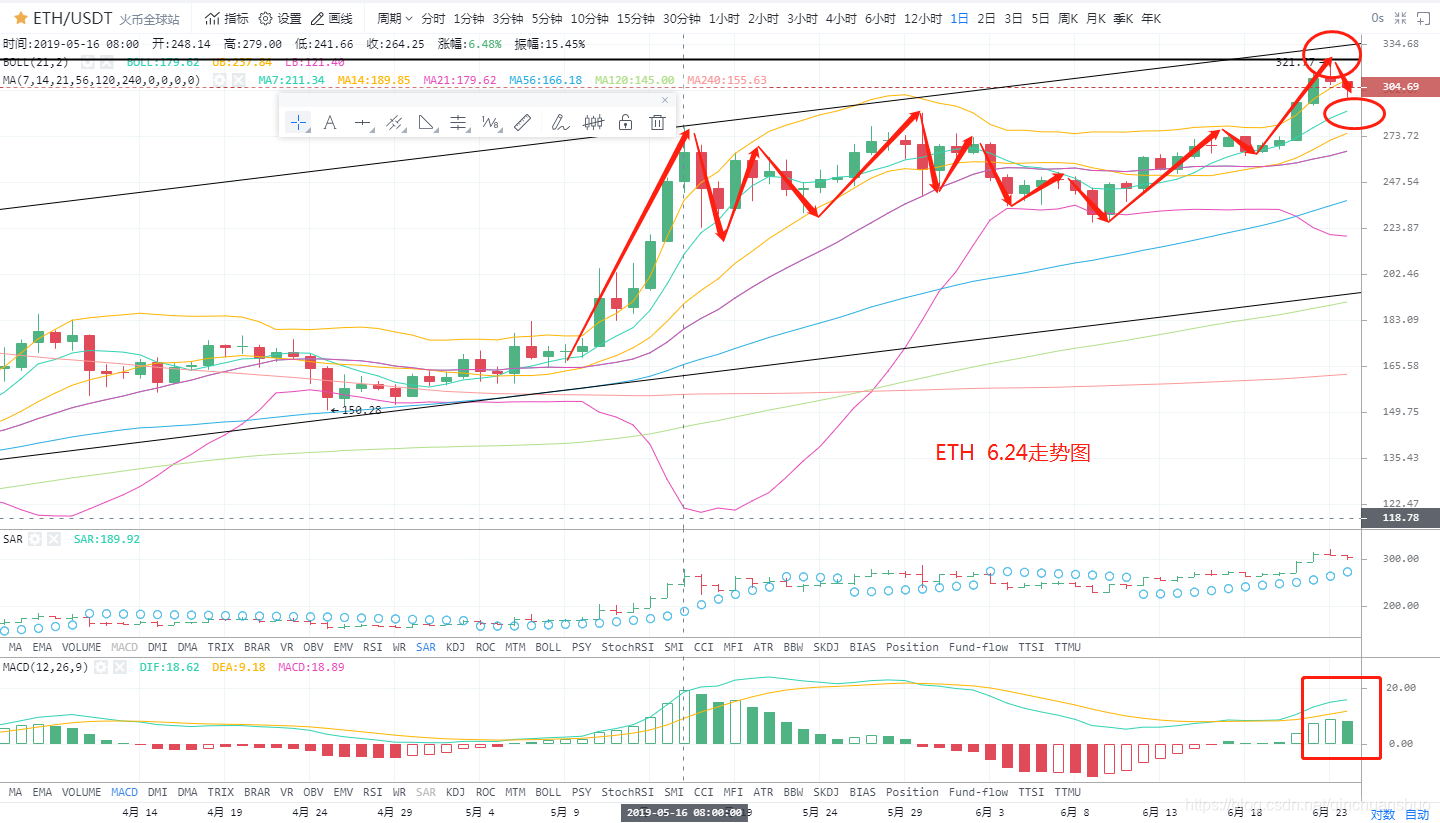
Task: Select the Fibonacci retracement lines tool
Action: [459, 123]
